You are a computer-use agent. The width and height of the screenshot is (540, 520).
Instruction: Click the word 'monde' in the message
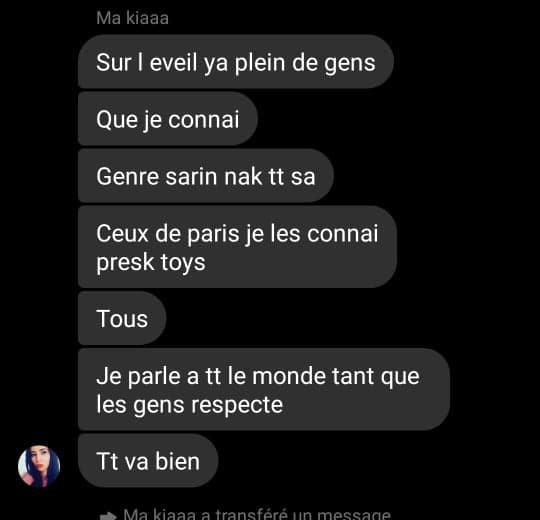[x=289, y=376]
